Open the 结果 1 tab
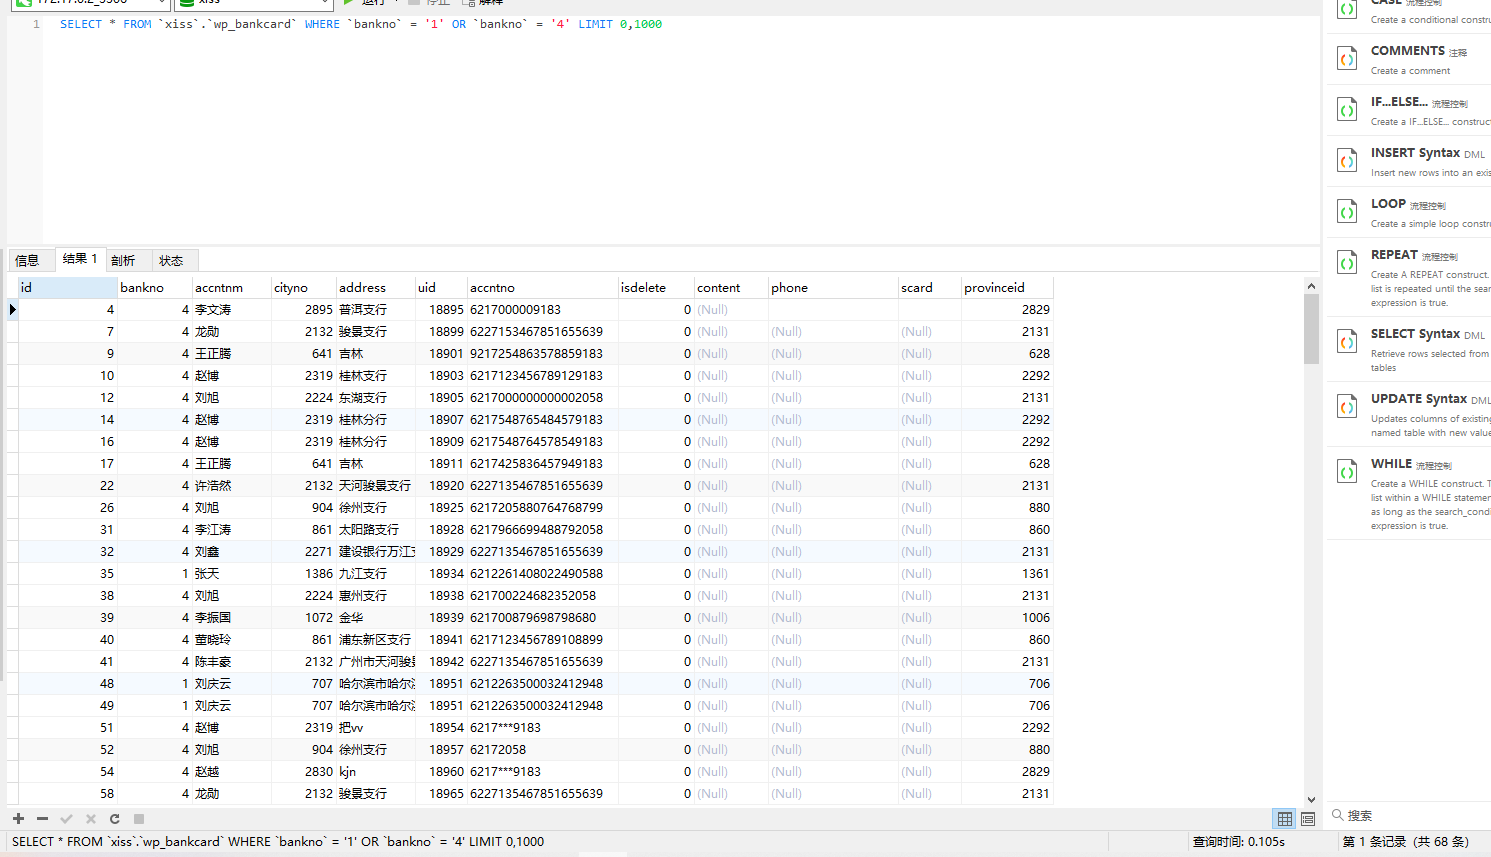The height and width of the screenshot is (857, 1491). pyautogui.click(x=80, y=259)
